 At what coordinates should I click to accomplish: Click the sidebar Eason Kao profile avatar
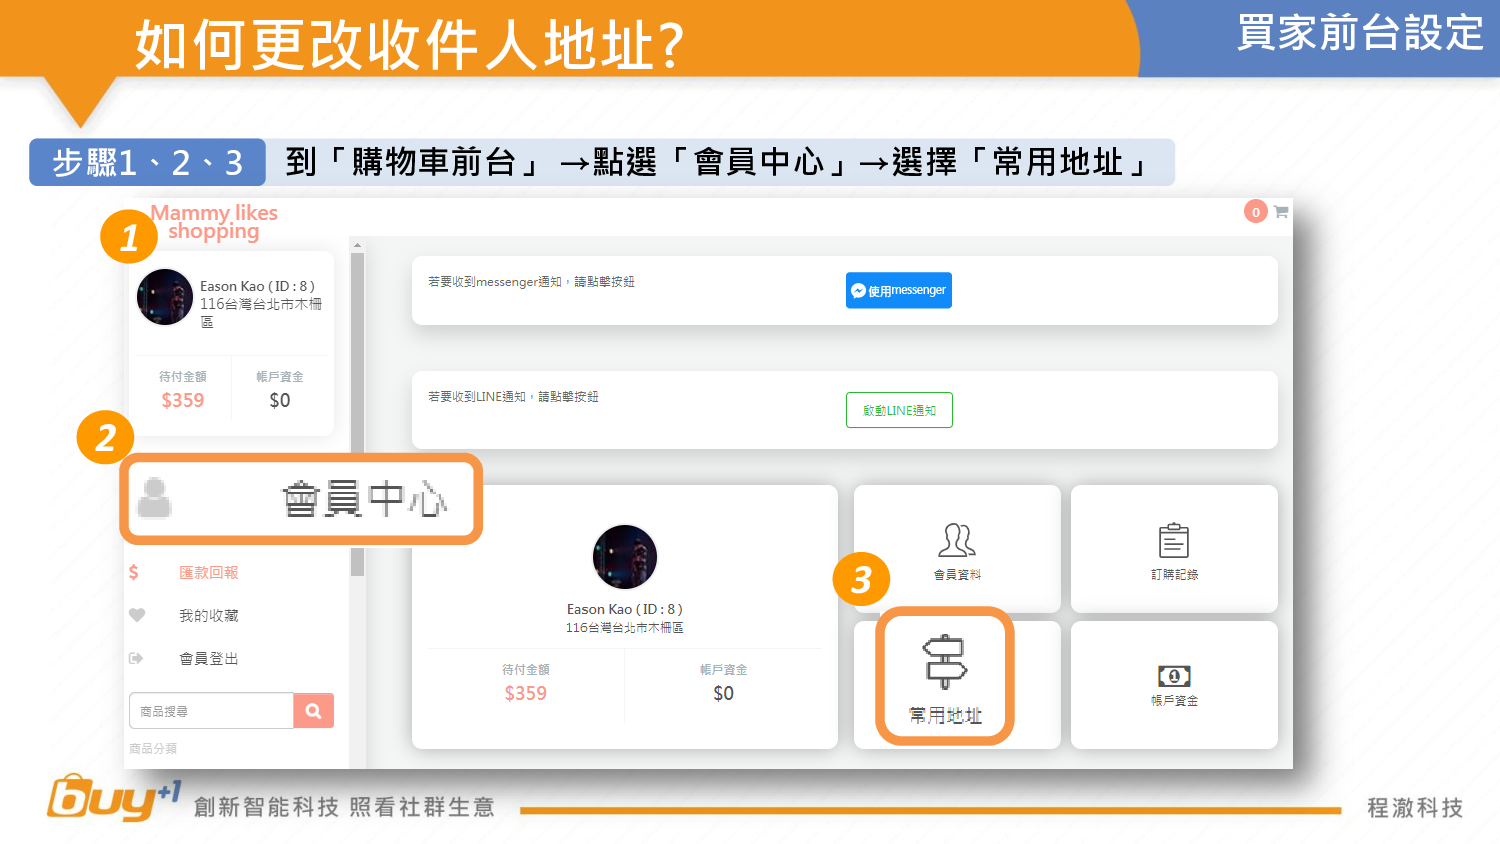tap(165, 297)
